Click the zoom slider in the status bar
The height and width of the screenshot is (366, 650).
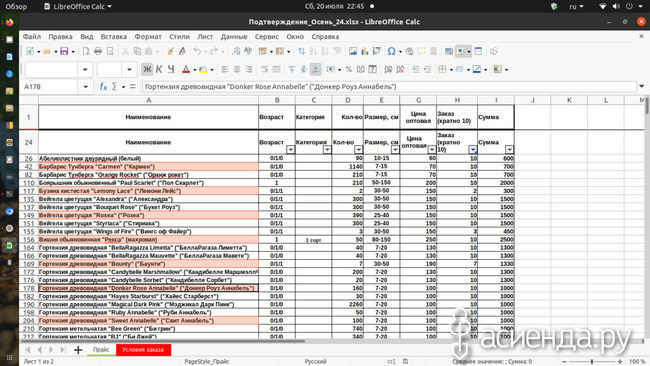[592, 361]
